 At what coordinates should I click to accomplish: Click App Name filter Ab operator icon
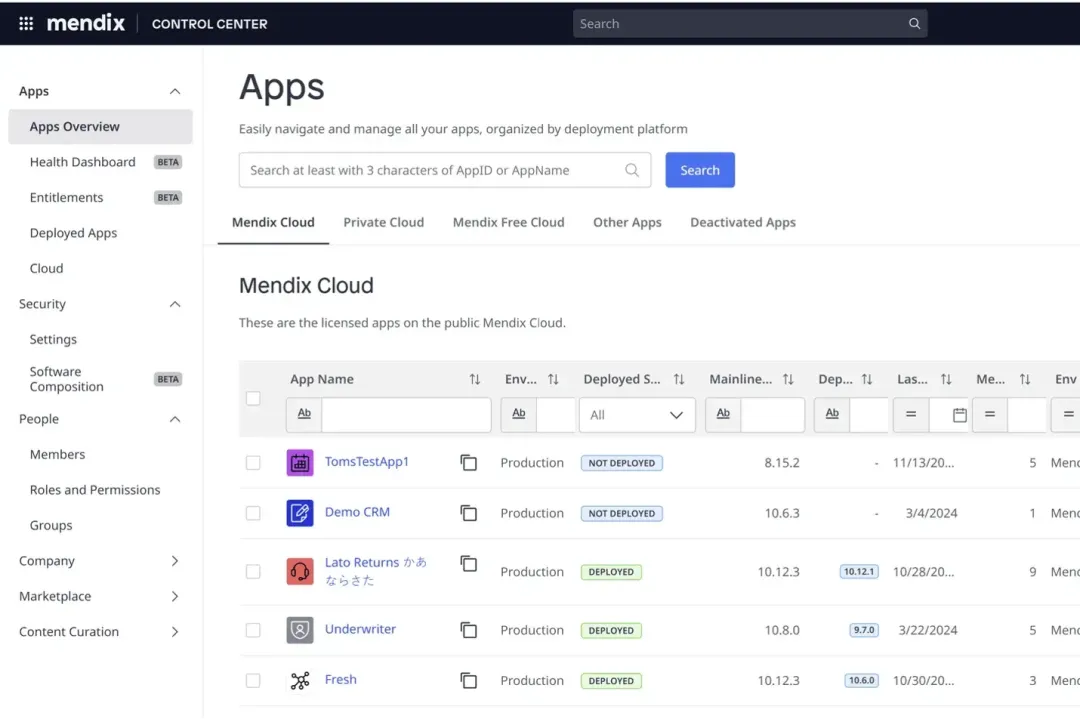304,414
